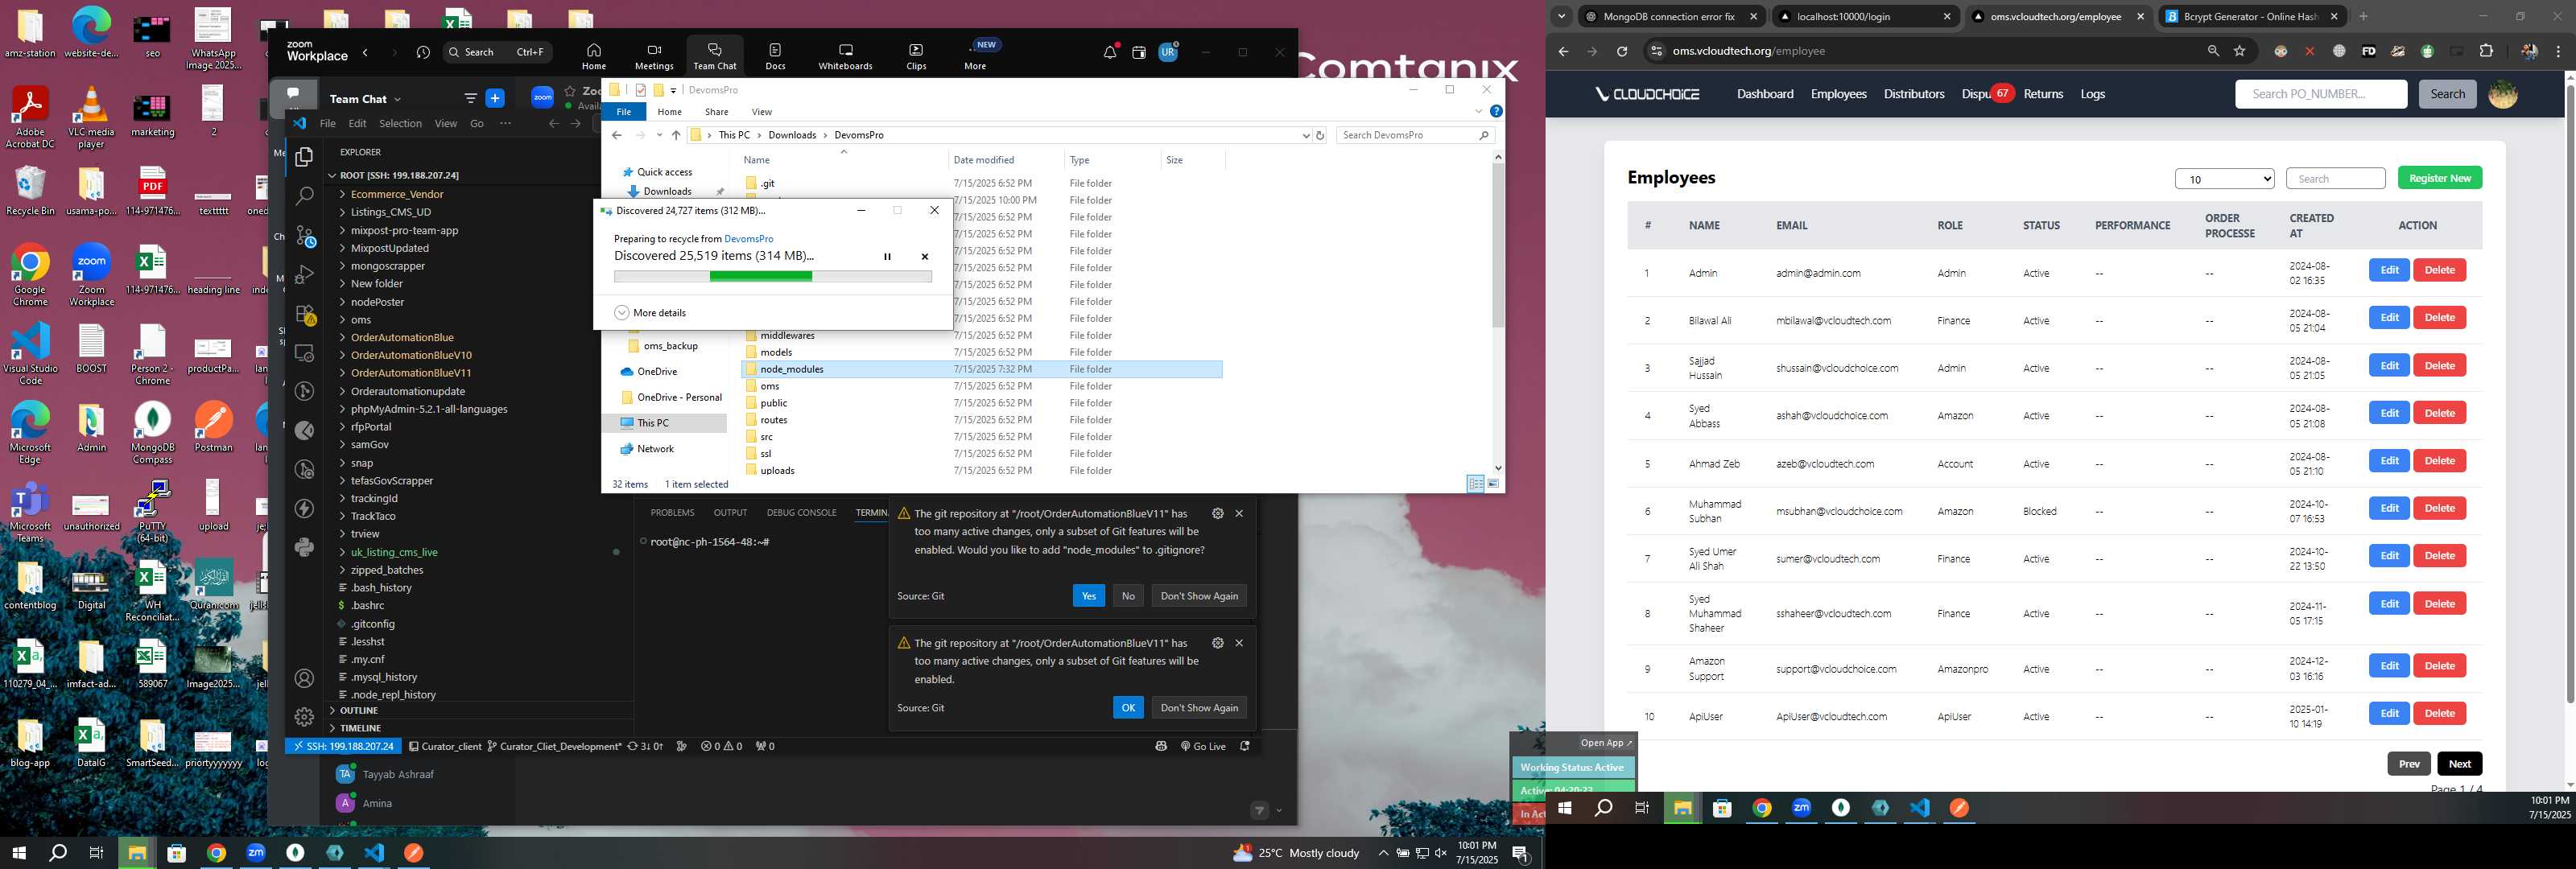Viewport: 2576px width, 869px height.
Task: Select the node_modules folder row
Action: click(982, 369)
